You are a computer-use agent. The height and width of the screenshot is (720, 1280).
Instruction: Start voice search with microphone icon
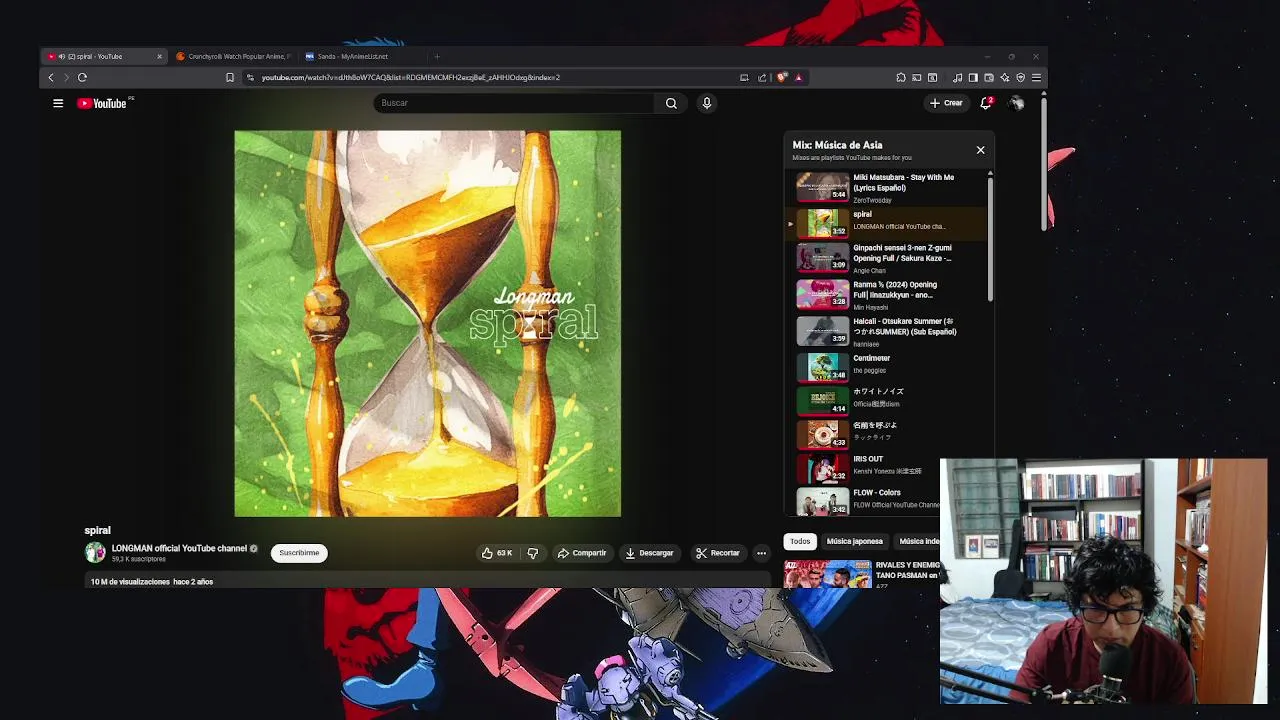click(707, 103)
